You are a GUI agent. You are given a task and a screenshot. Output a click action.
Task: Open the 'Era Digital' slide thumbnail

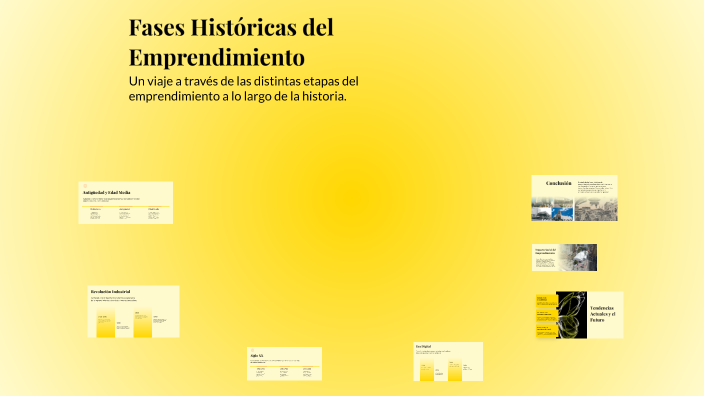pos(448,361)
